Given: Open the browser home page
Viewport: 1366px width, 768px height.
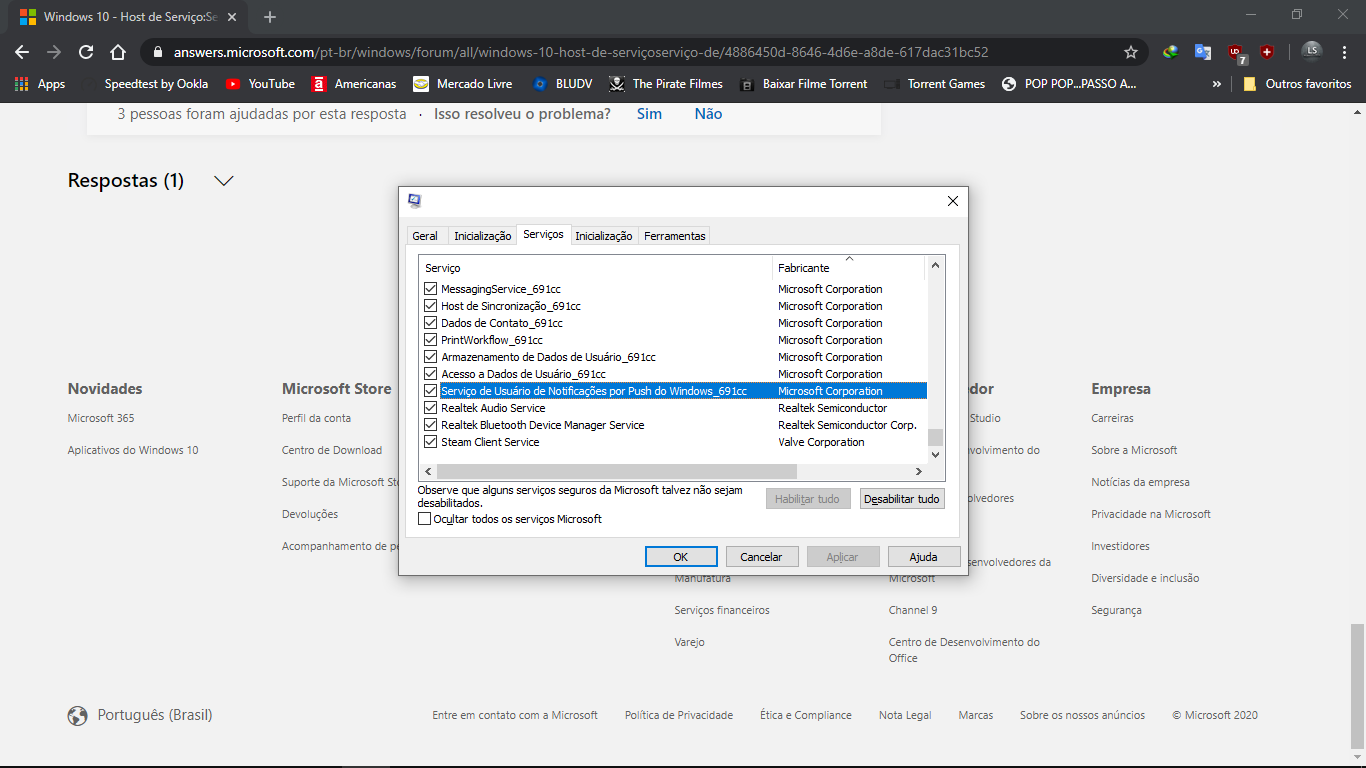Looking at the screenshot, I should point(118,52).
